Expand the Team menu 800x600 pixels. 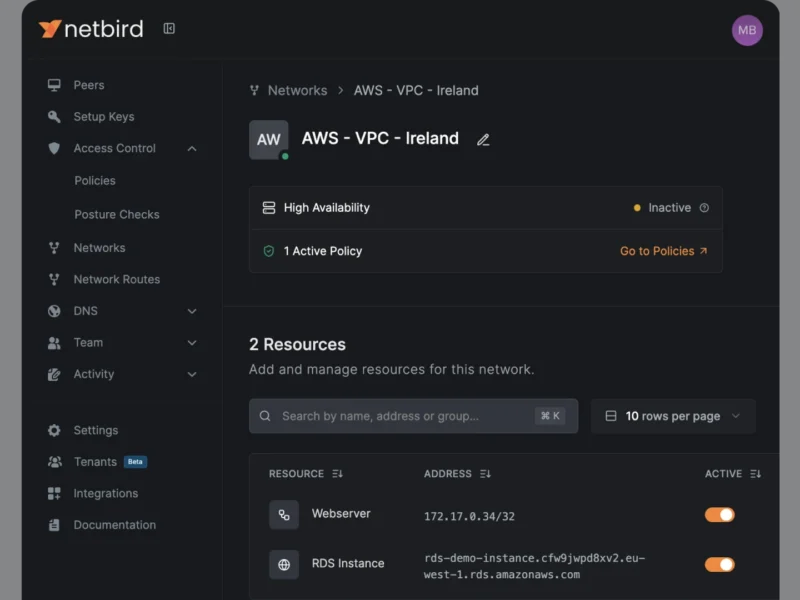pyautogui.click(x=192, y=343)
